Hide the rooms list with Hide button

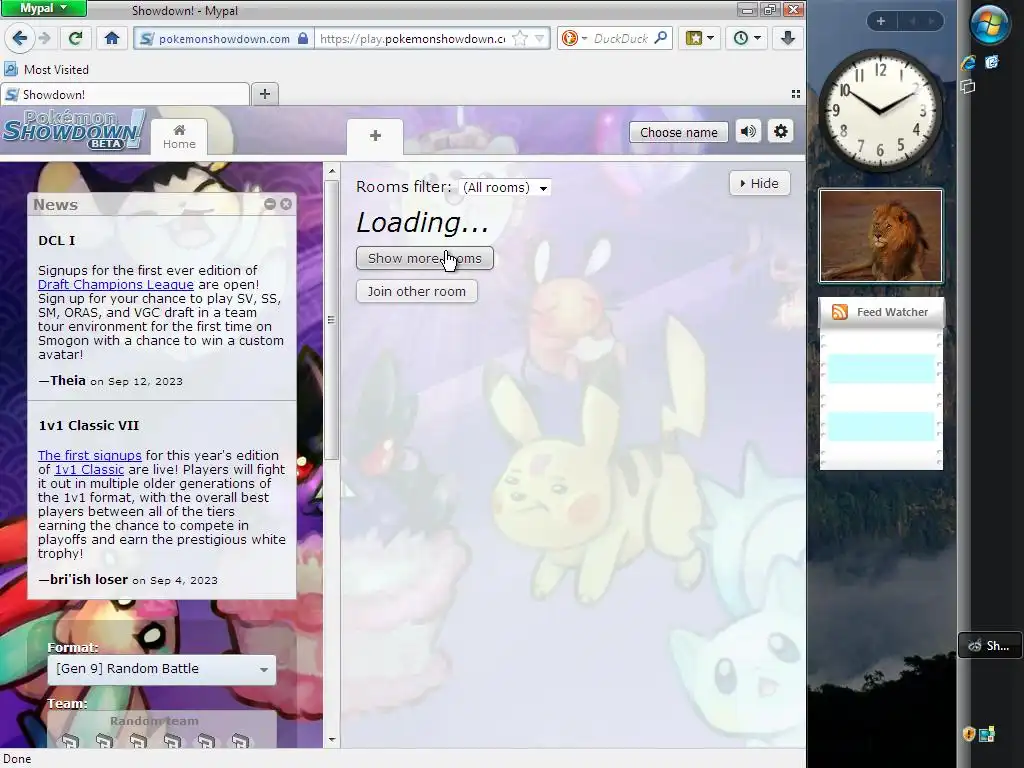point(760,184)
